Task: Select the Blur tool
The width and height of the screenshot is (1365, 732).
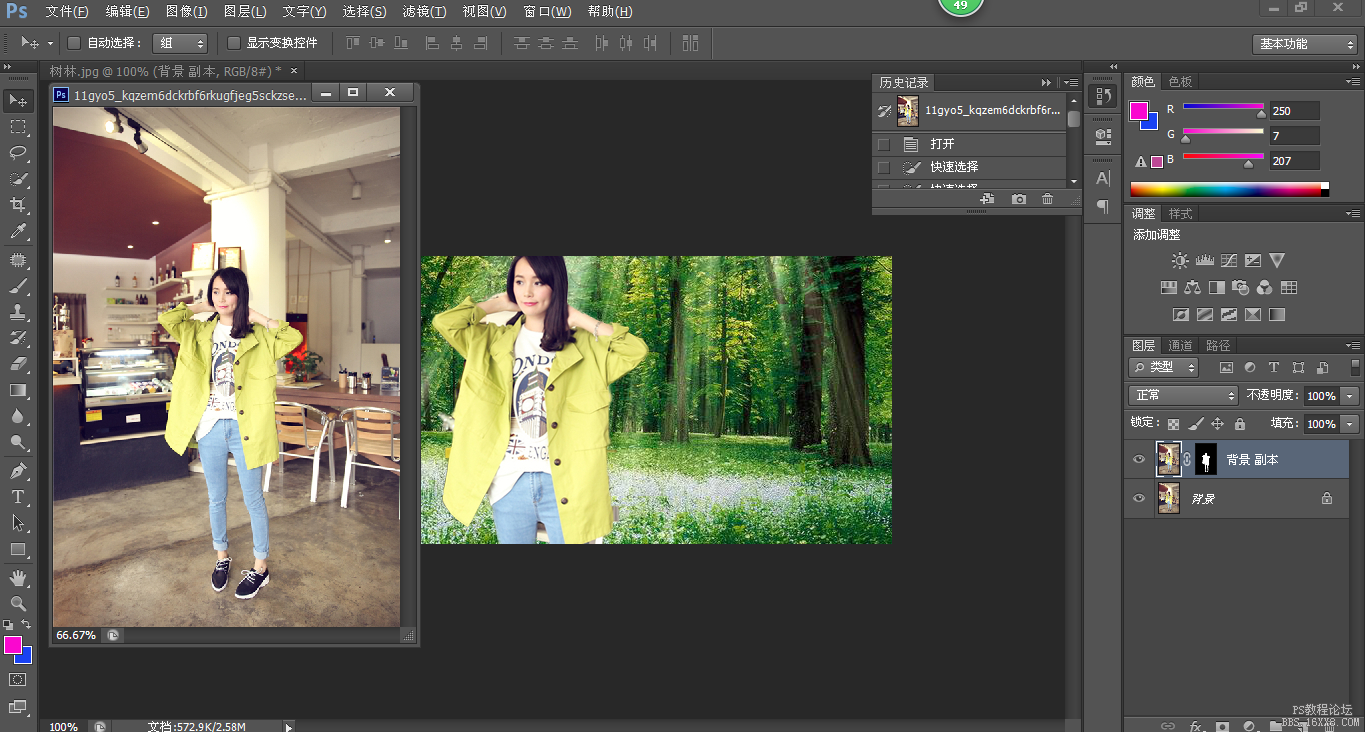Action: point(18,416)
